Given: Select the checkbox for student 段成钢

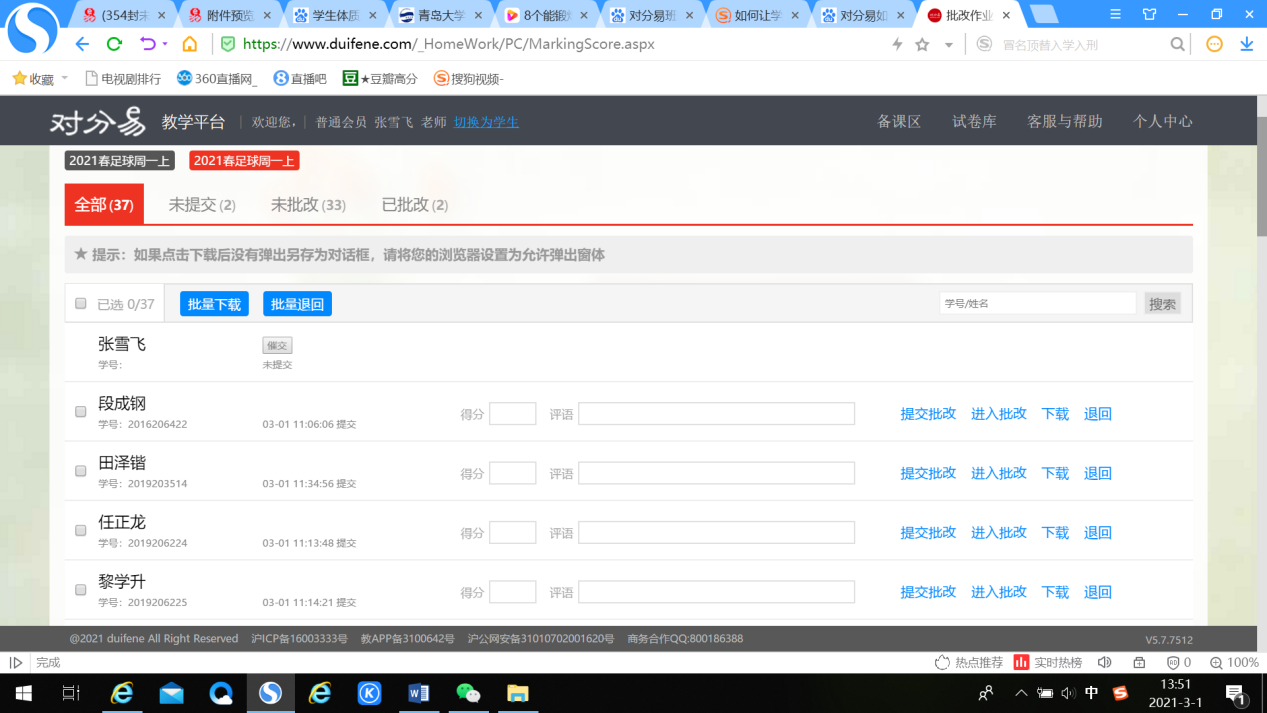Looking at the screenshot, I should coord(80,413).
